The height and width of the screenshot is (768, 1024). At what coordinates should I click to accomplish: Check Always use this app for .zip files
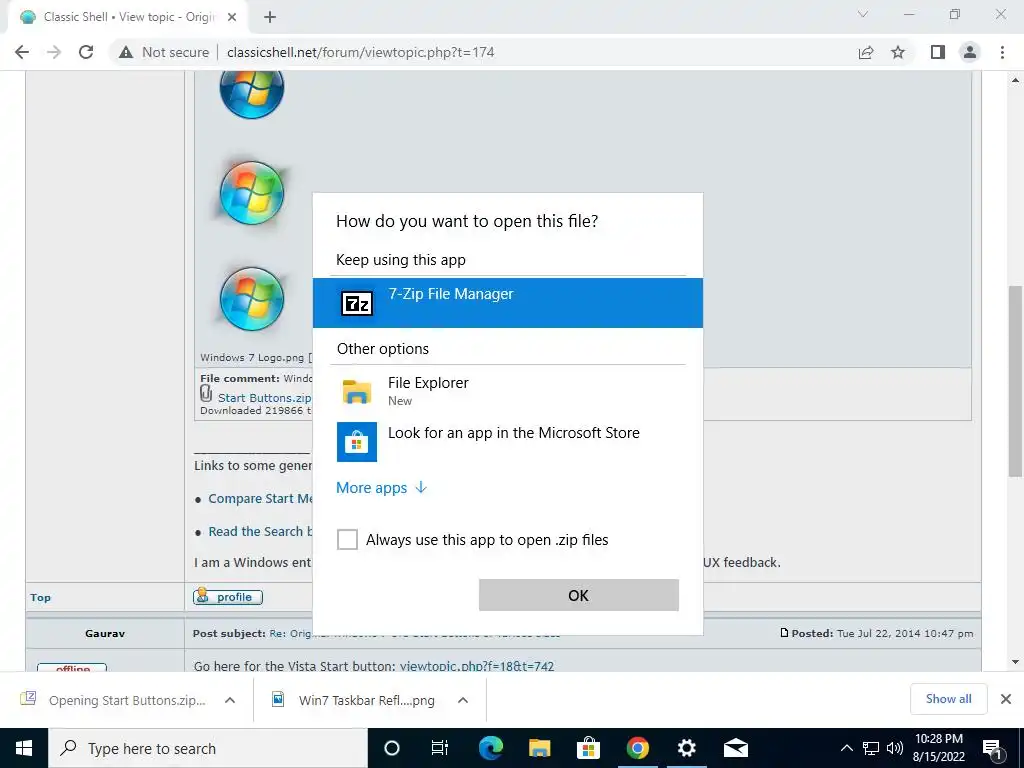click(x=347, y=540)
